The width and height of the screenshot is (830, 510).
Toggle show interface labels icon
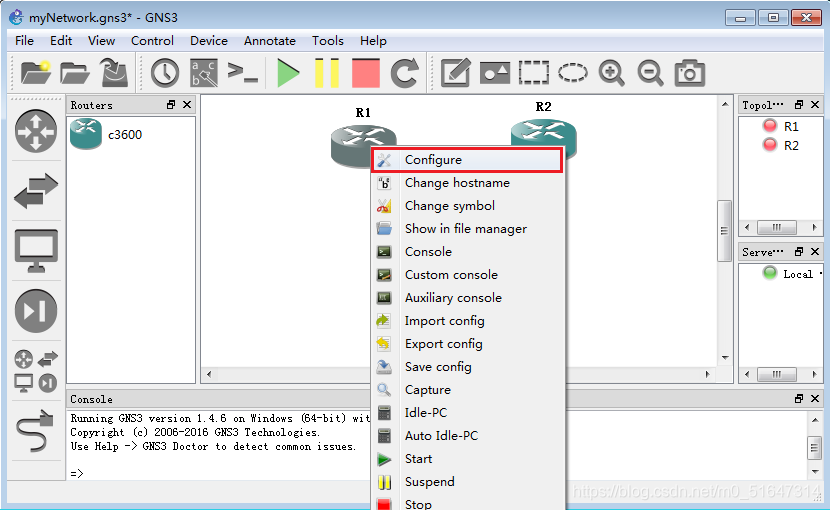pyautogui.click(x=204, y=73)
